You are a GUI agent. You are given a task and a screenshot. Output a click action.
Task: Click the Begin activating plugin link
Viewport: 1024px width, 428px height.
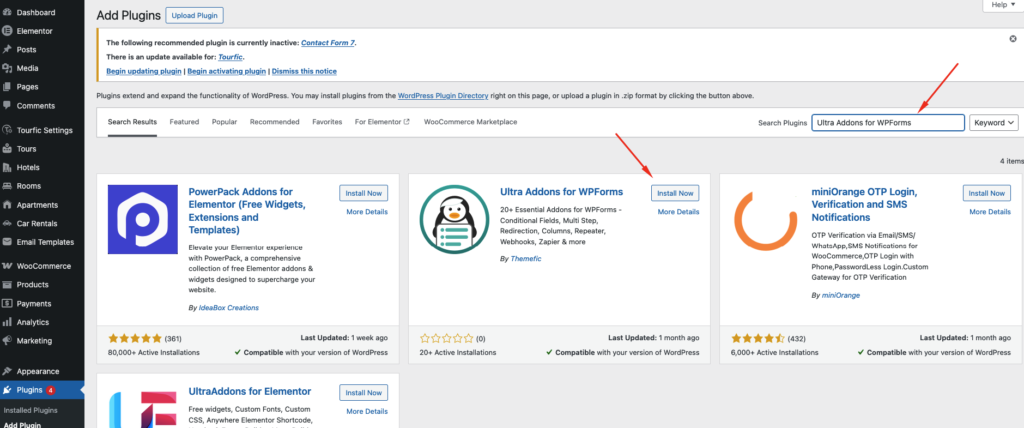[226, 72]
